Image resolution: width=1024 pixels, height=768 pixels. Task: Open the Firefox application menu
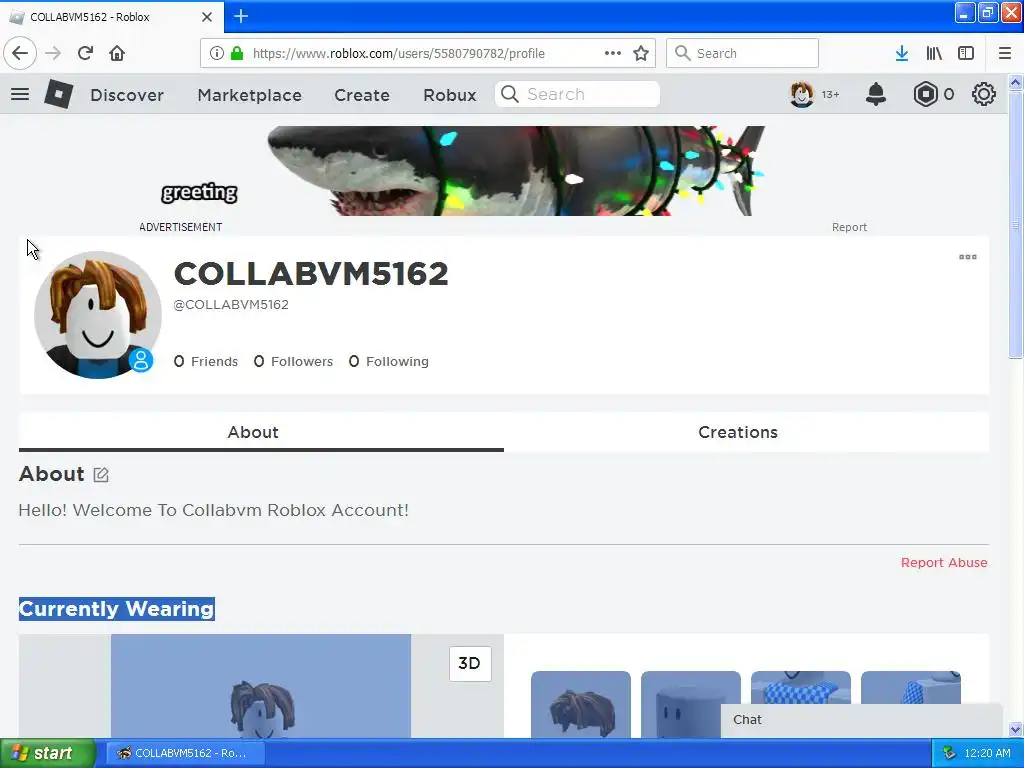click(1005, 53)
